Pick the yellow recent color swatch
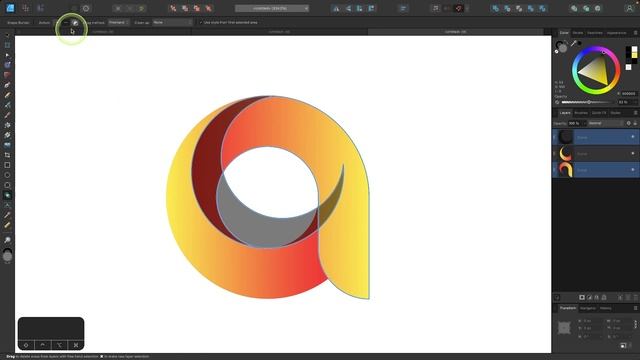The width and height of the screenshot is (640, 360). [x=634, y=54]
